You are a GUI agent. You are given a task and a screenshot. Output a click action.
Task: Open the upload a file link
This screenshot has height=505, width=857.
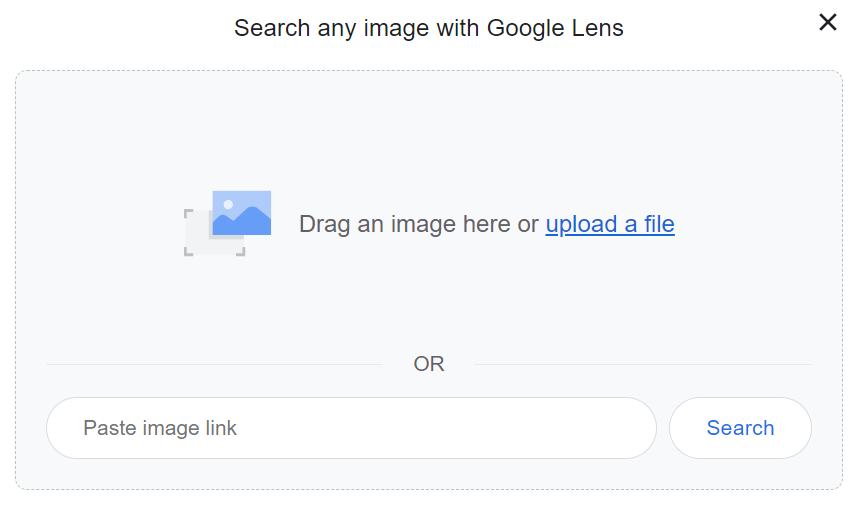tap(610, 224)
